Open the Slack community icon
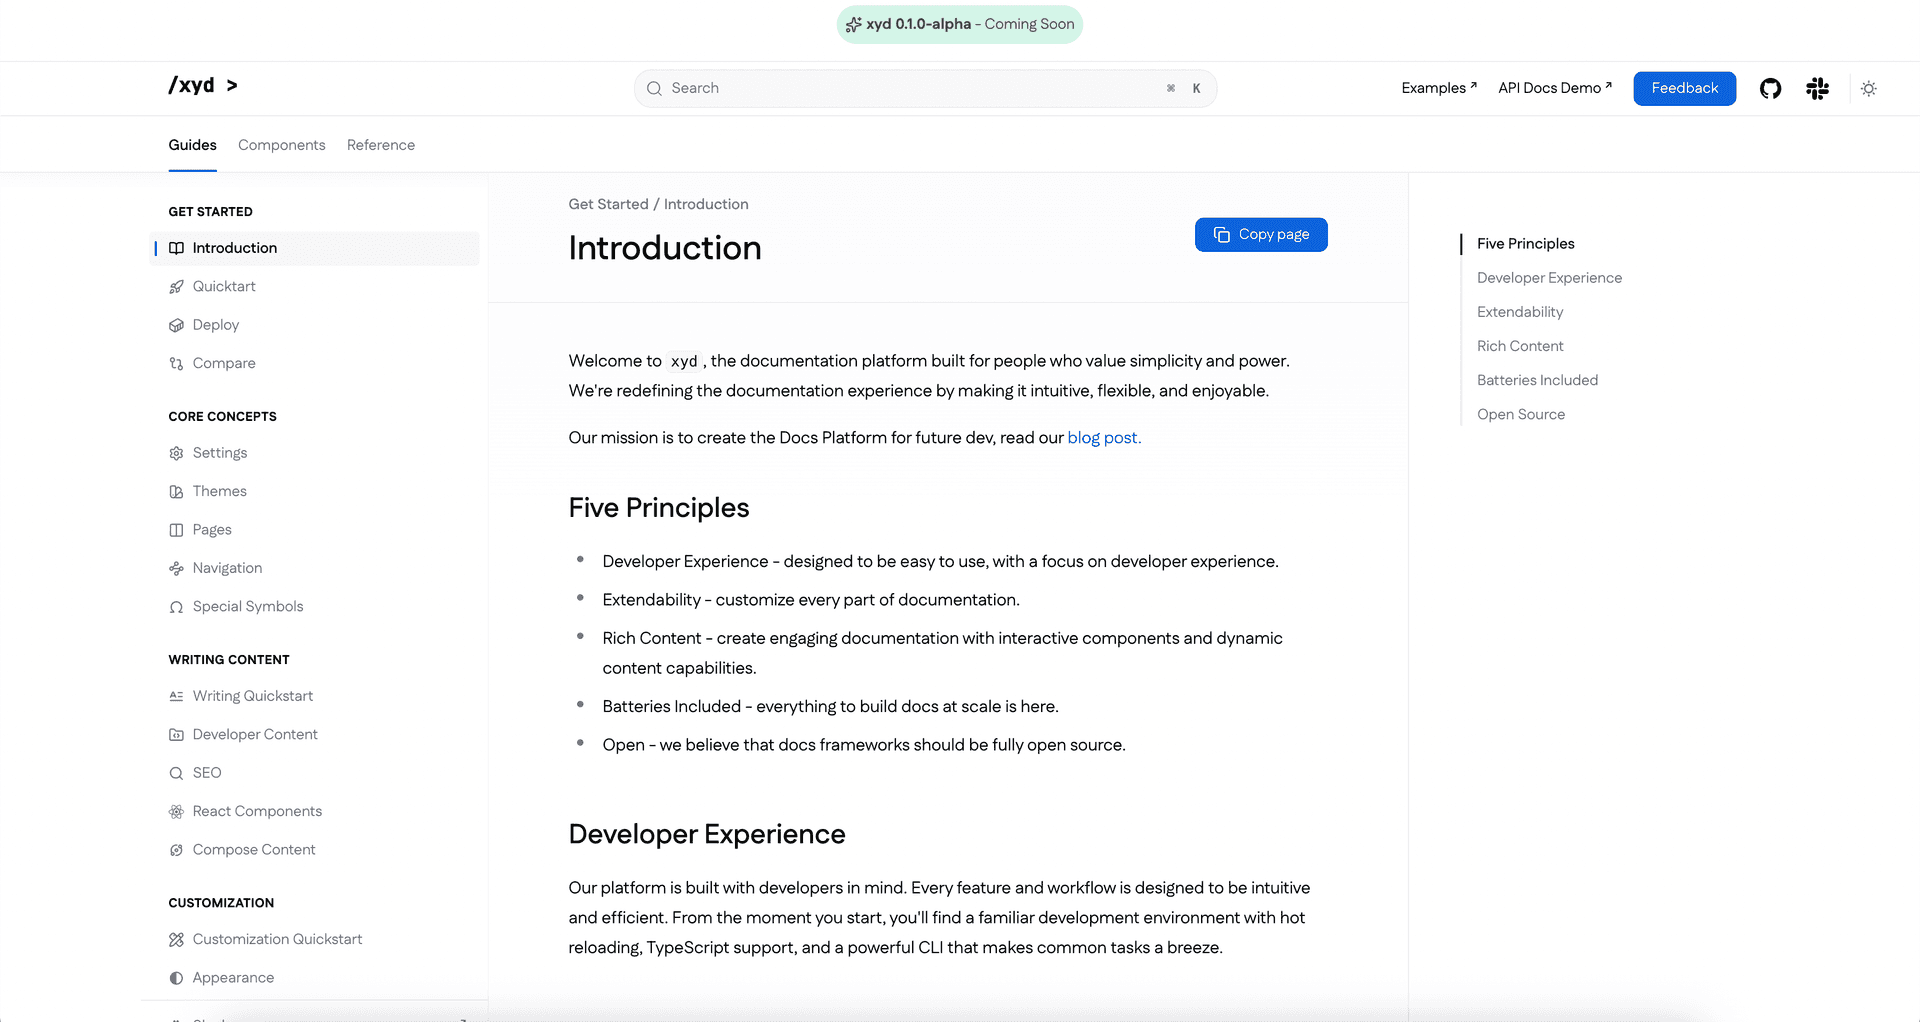 click(x=1817, y=89)
